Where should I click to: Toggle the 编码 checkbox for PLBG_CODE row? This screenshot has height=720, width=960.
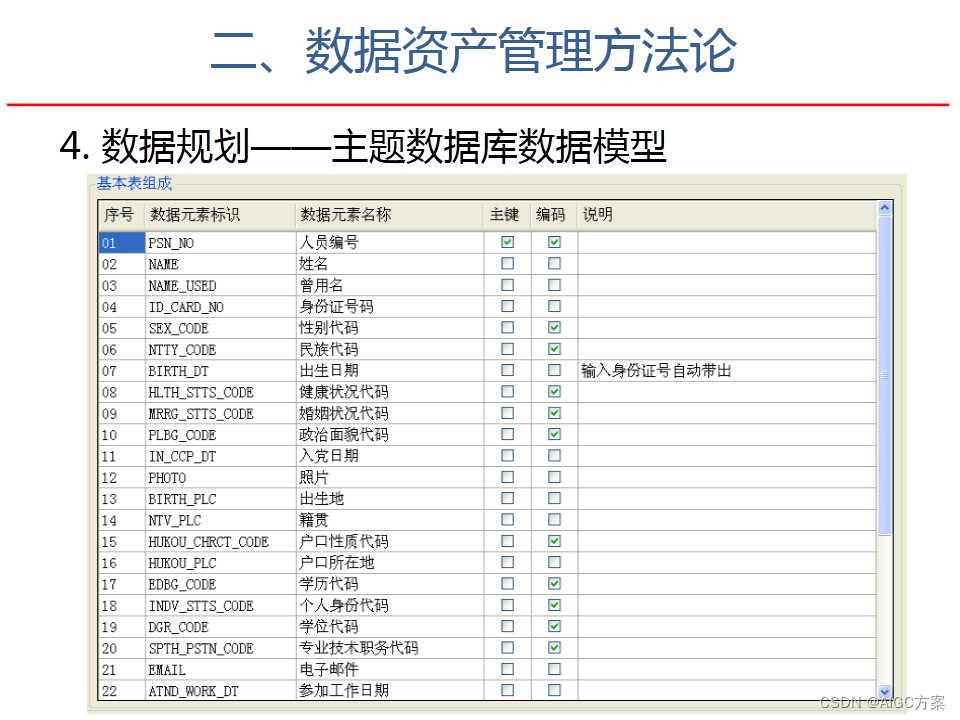tap(554, 434)
